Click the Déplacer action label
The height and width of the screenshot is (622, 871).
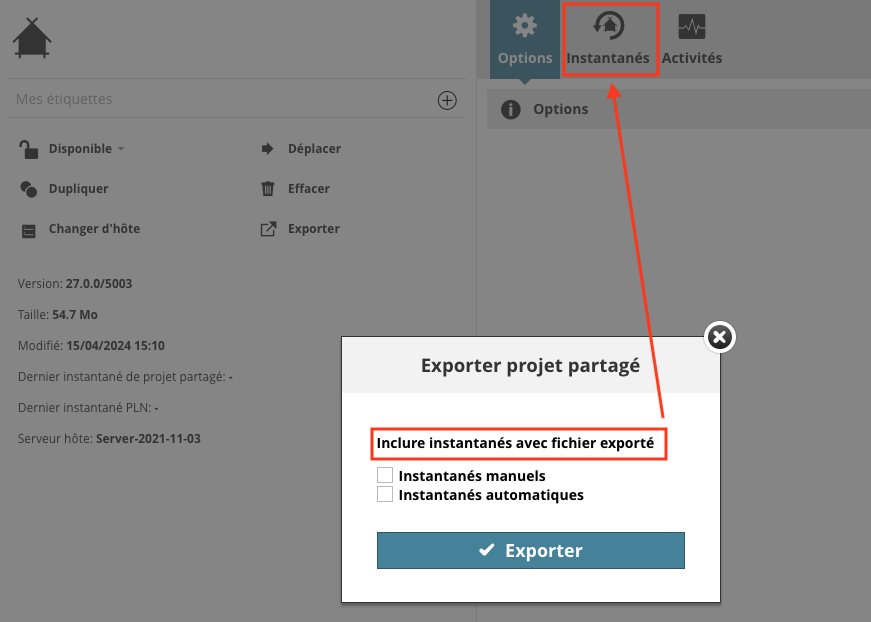[314, 149]
